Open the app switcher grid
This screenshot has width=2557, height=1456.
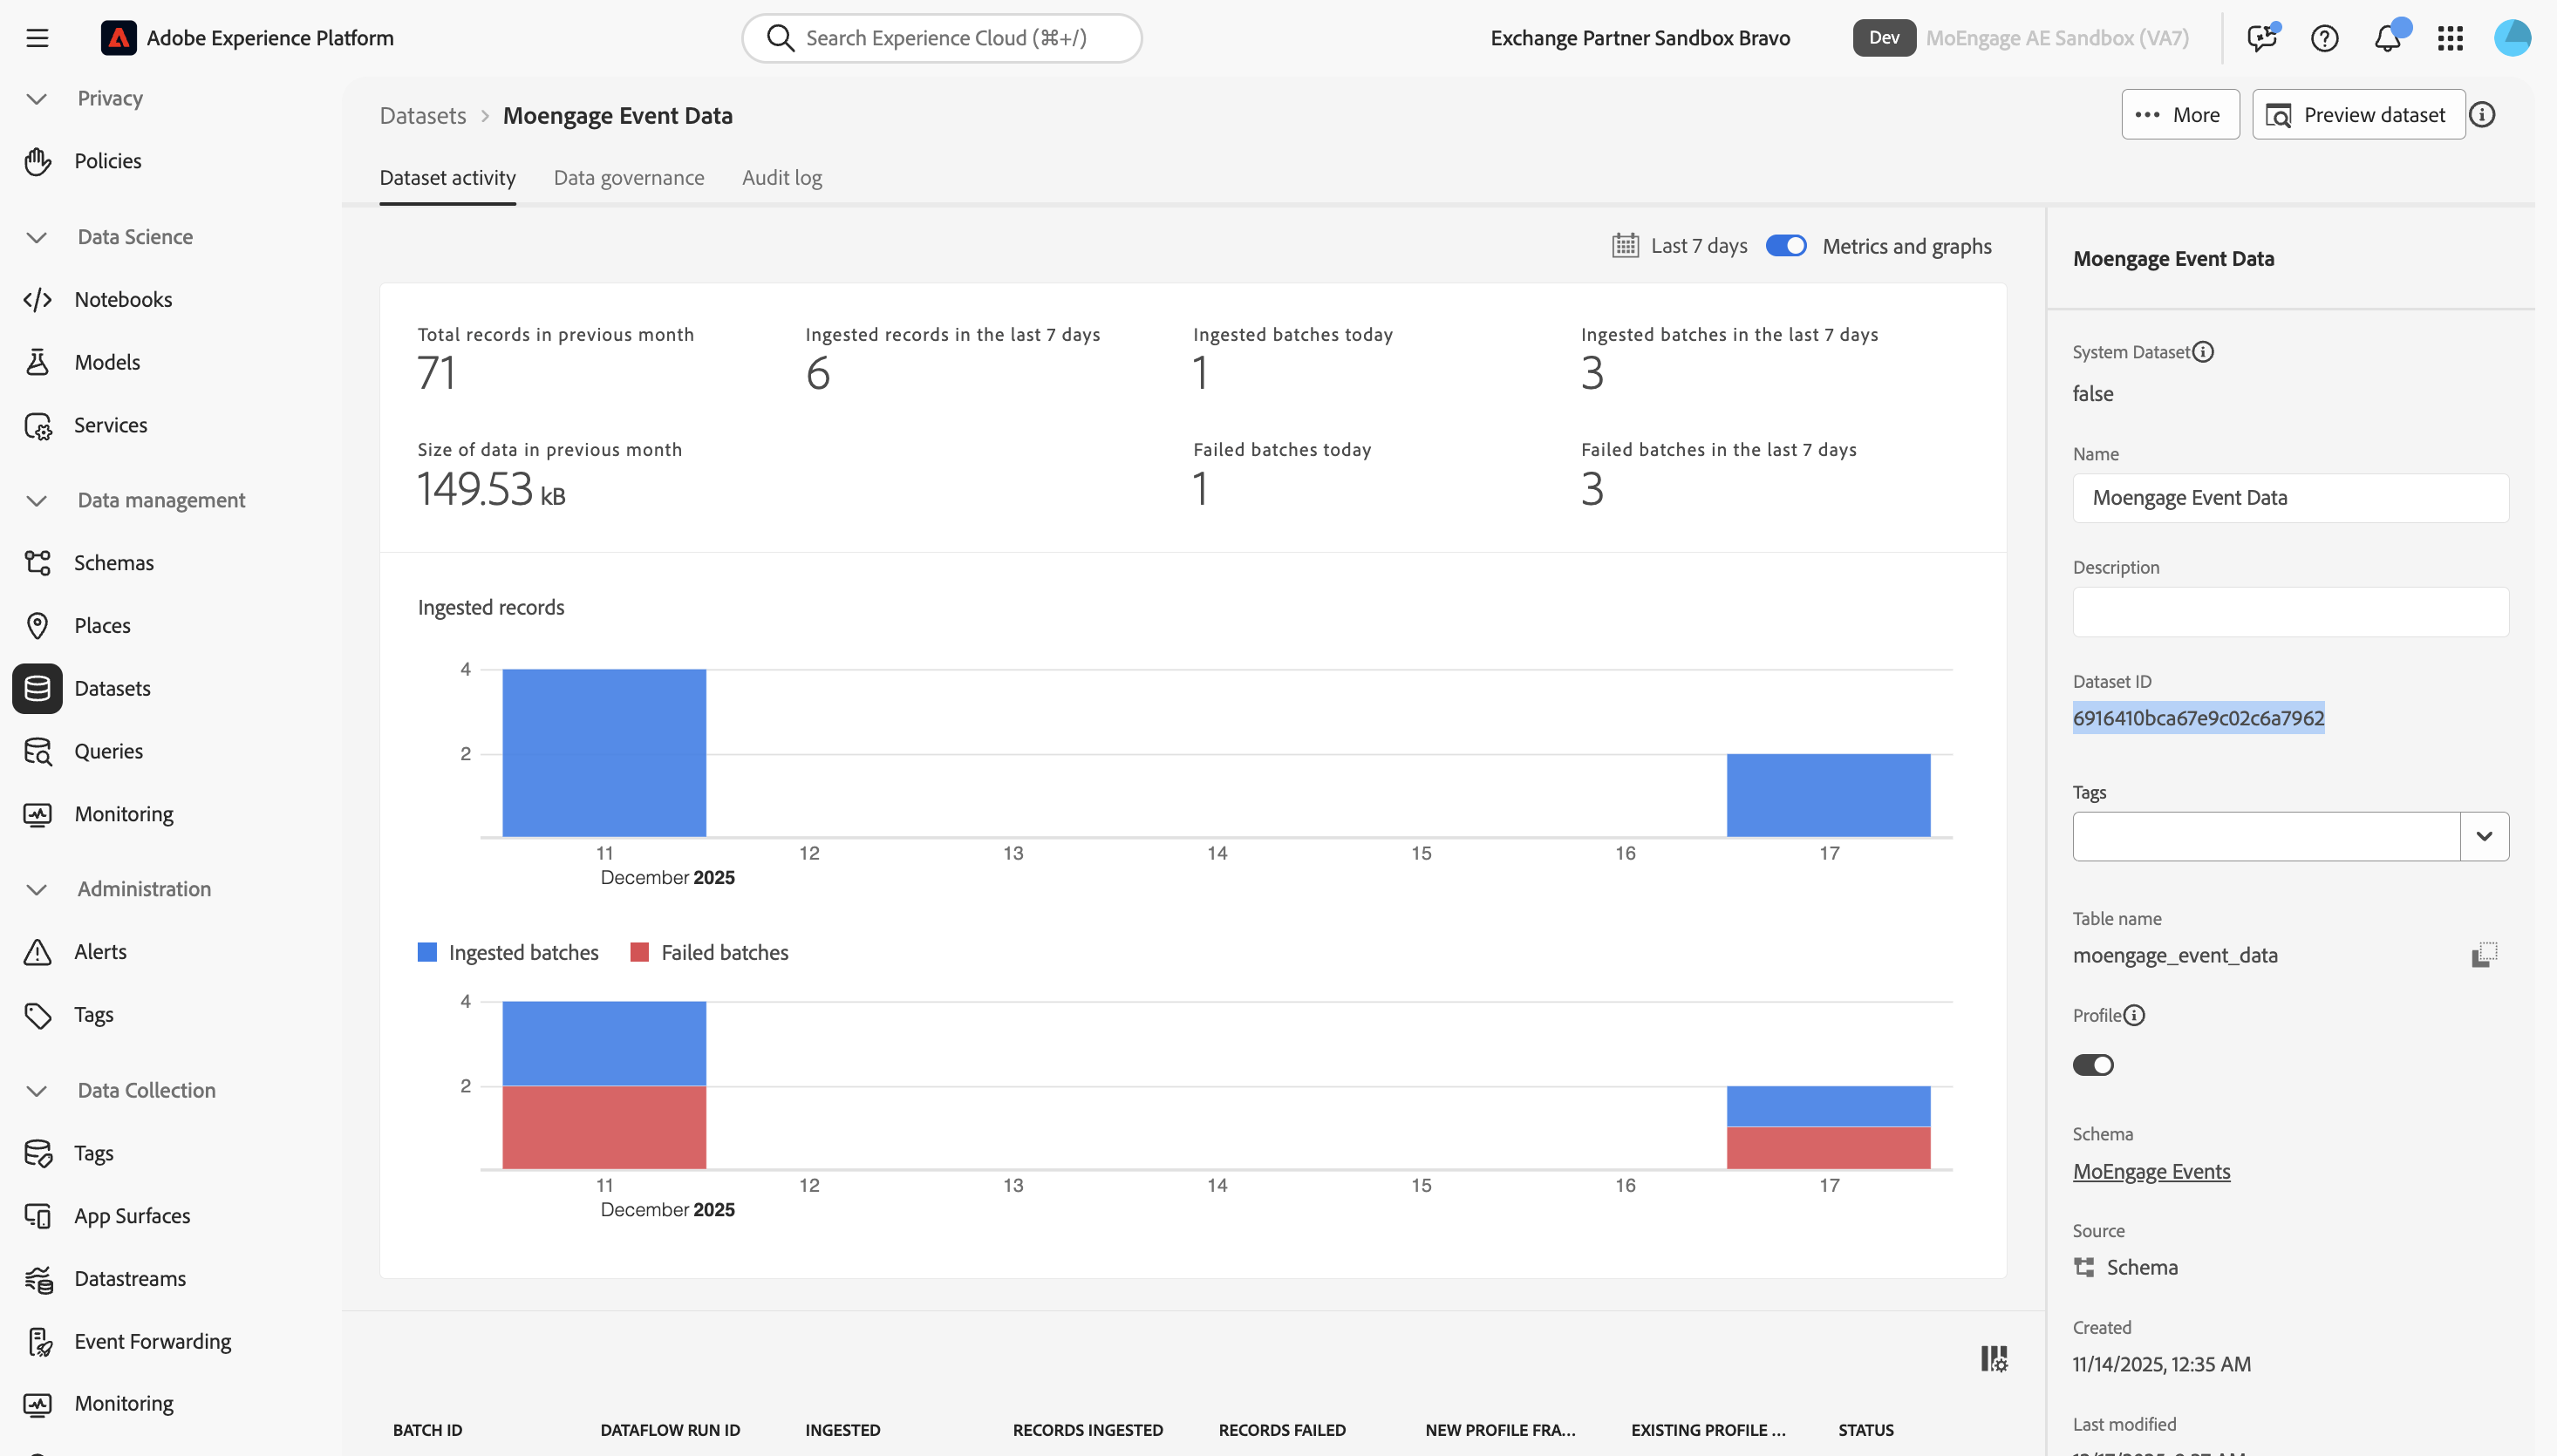(x=2450, y=38)
